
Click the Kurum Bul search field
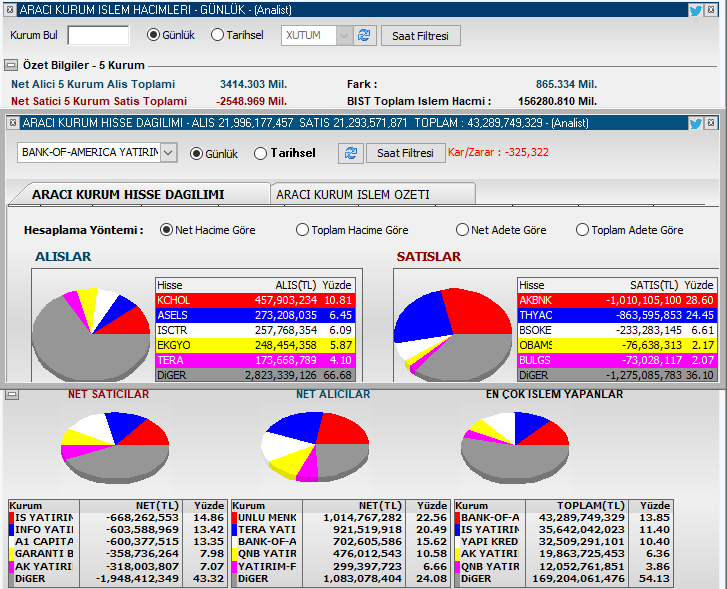click(x=98, y=35)
